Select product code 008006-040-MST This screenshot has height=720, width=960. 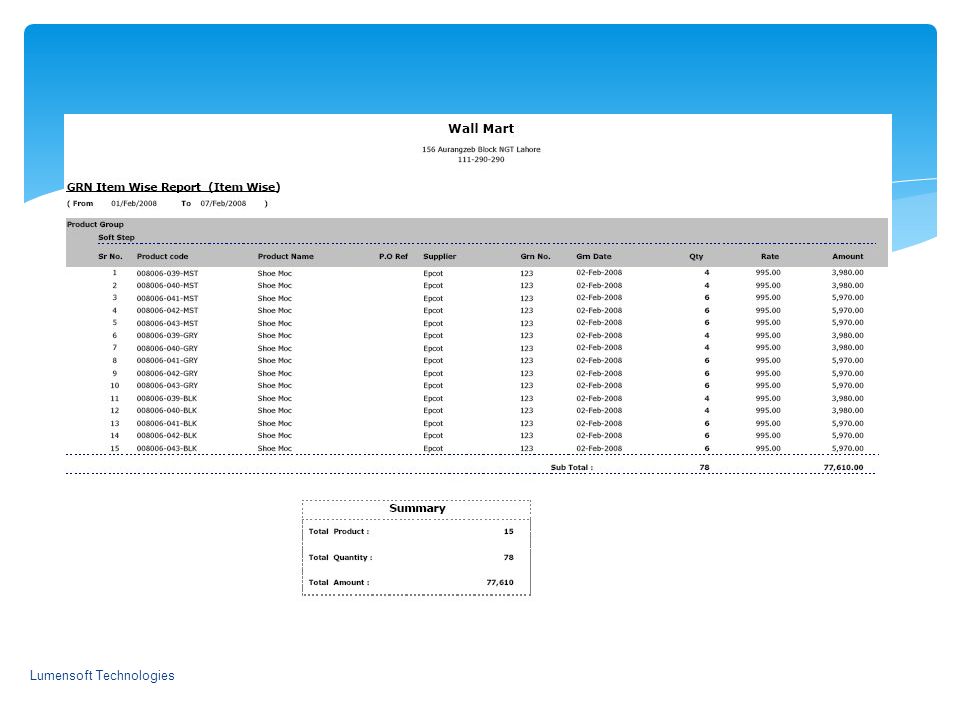click(x=167, y=285)
